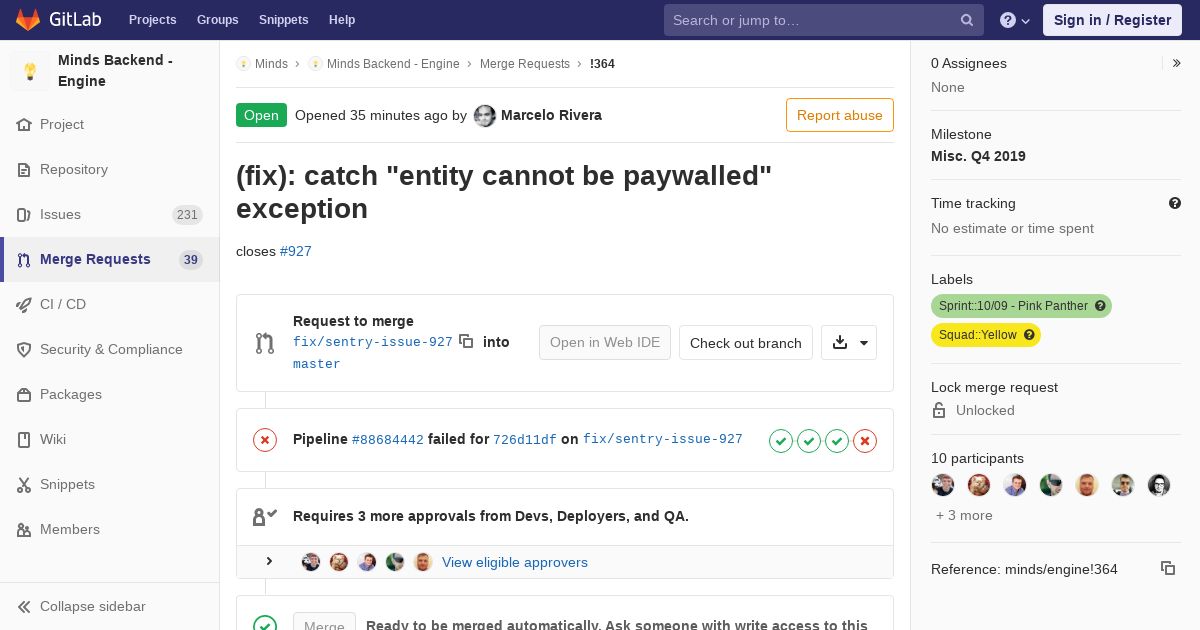This screenshot has height=630, width=1200.
Task: Open issue link #927
Action: point(296,251)
